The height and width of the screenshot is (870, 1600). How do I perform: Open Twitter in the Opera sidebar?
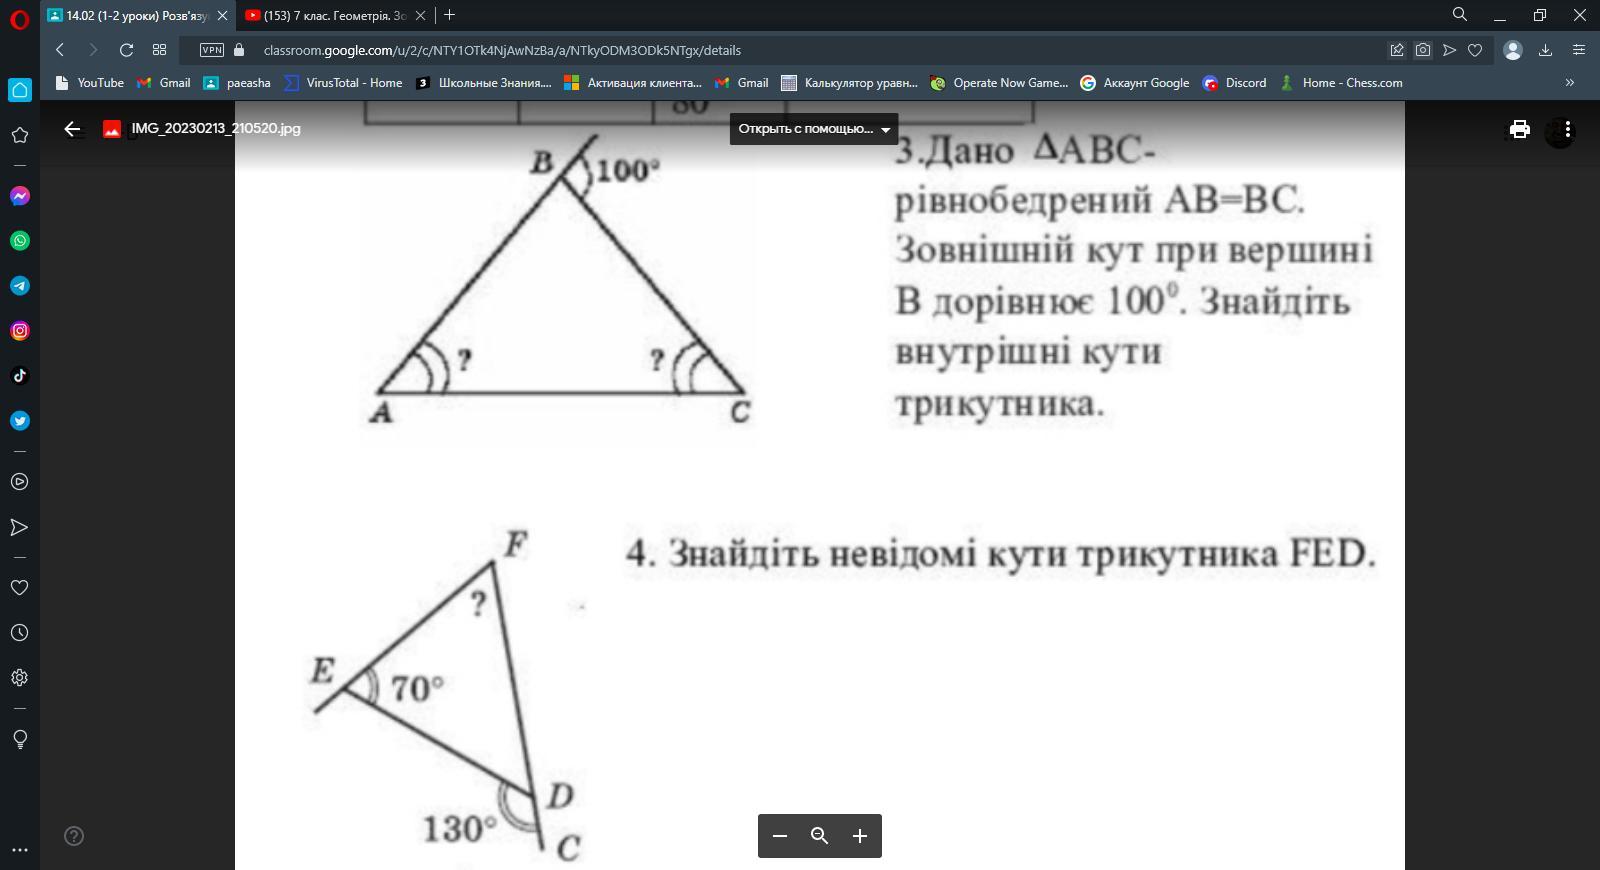tap(19, 421)
